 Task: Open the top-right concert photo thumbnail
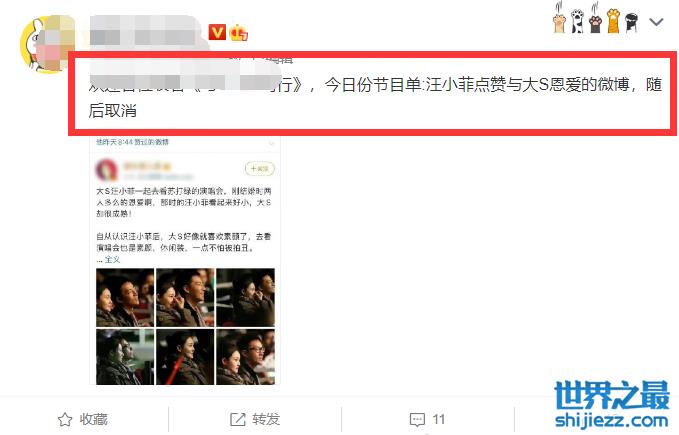tap(245, 297)
